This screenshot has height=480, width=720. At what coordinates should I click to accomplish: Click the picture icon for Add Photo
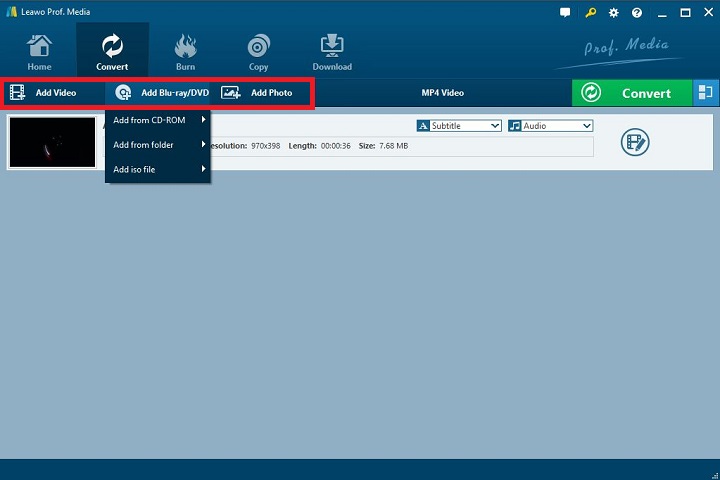(231, 92)
